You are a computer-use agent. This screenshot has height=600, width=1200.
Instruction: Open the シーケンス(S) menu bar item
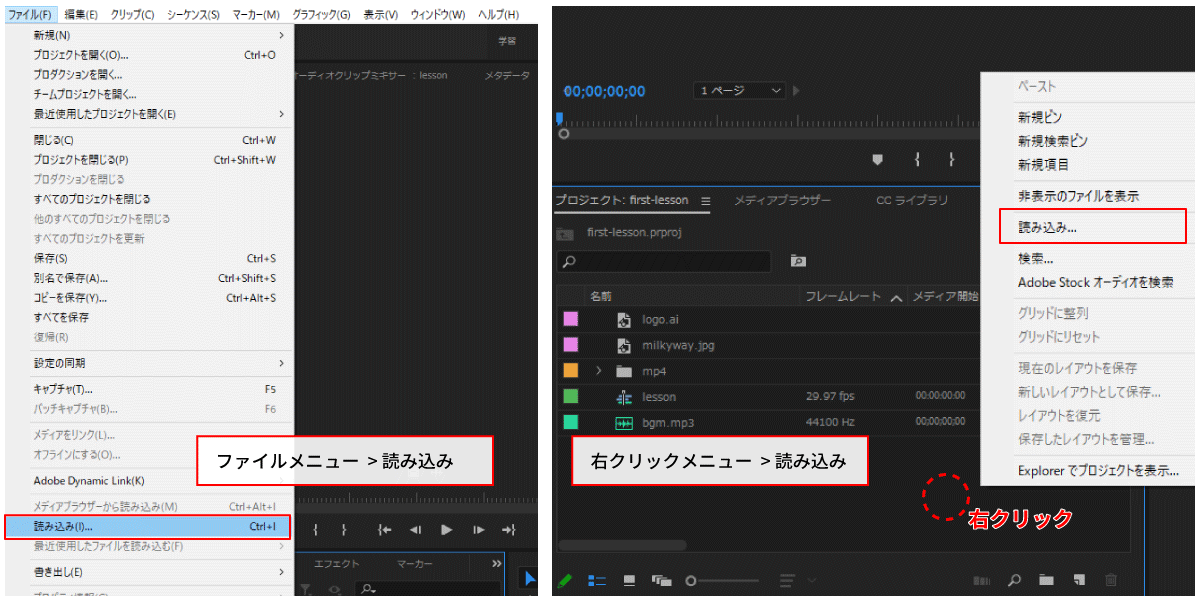point(193,14)
